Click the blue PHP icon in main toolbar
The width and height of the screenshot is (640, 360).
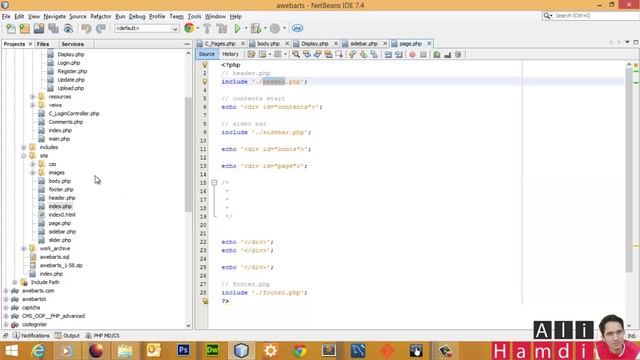pyautogui.click(x=297, y=29)
